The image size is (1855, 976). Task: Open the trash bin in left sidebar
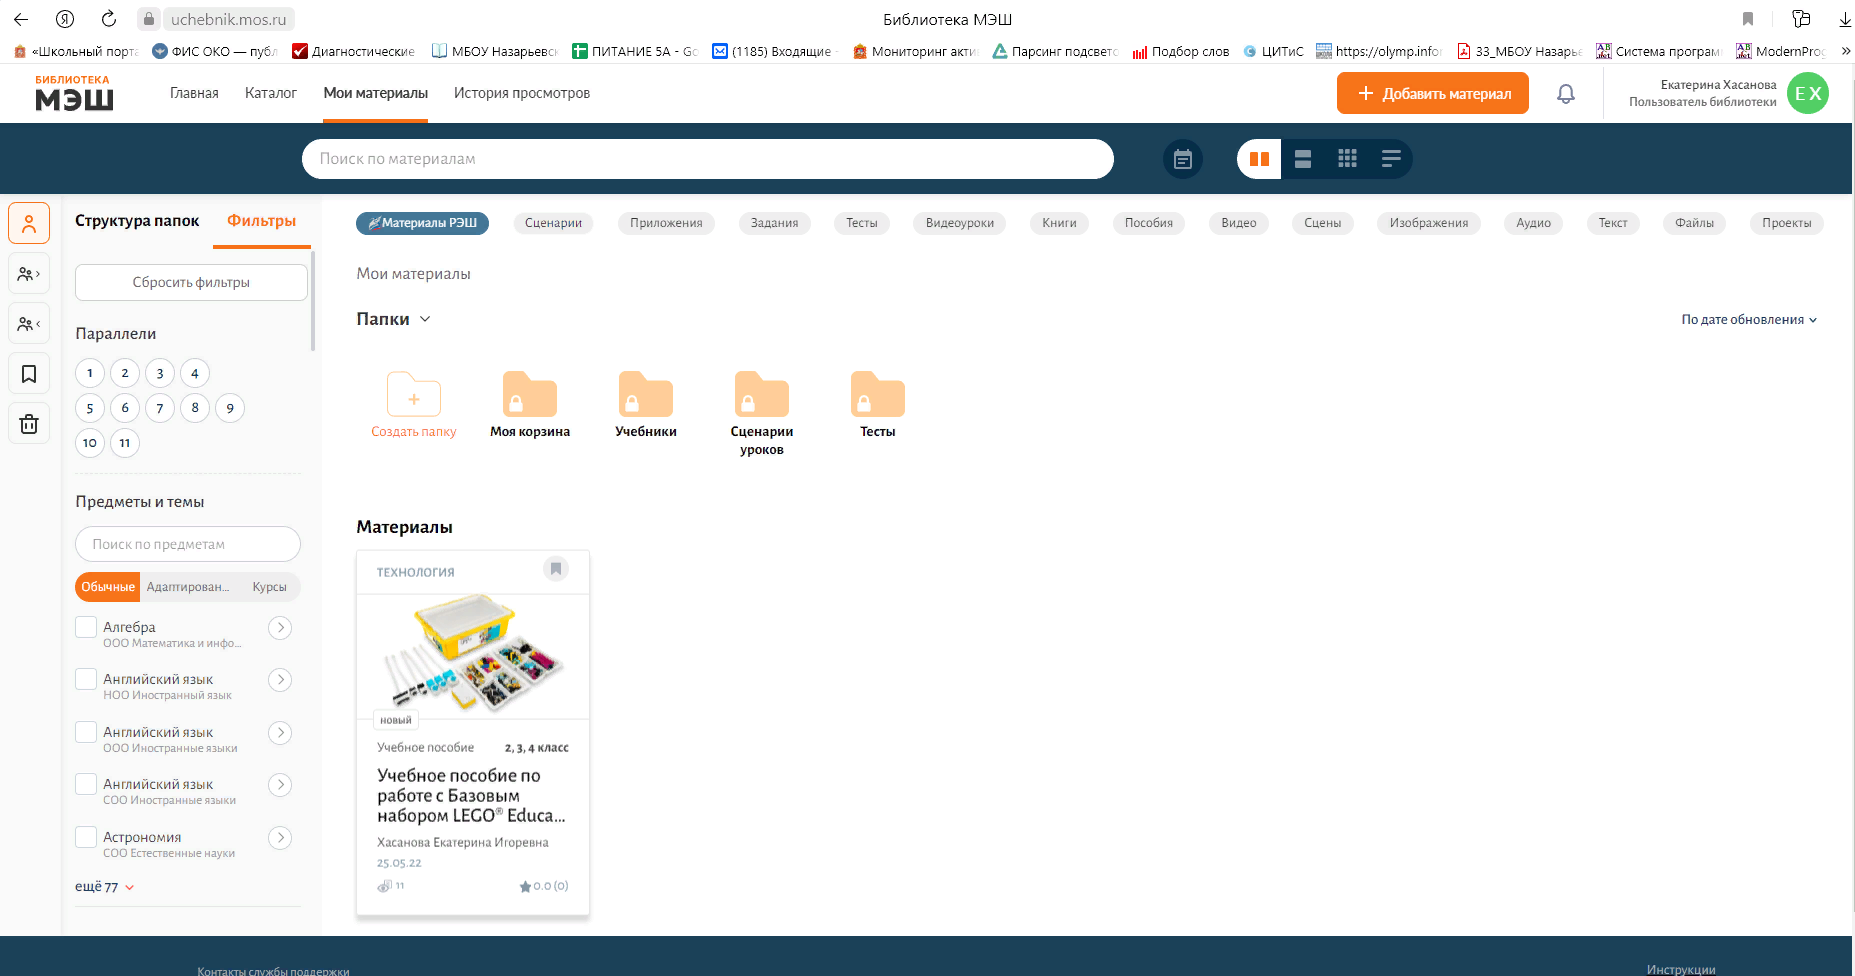29,424
